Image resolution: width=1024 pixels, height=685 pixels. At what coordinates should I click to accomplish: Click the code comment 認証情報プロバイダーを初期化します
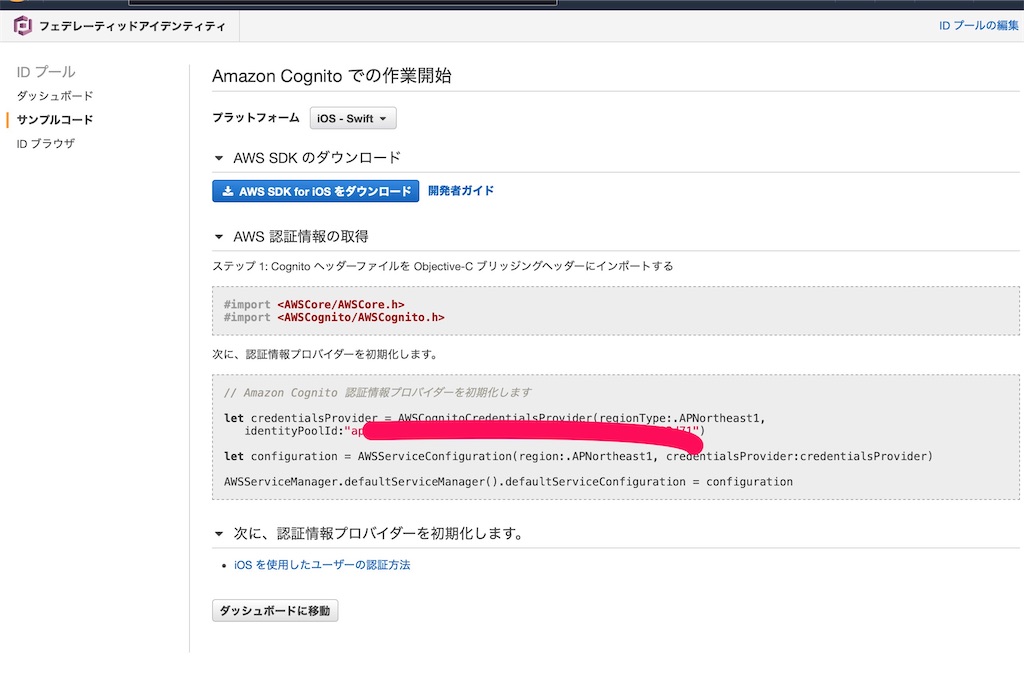click(x=377, y=392)
